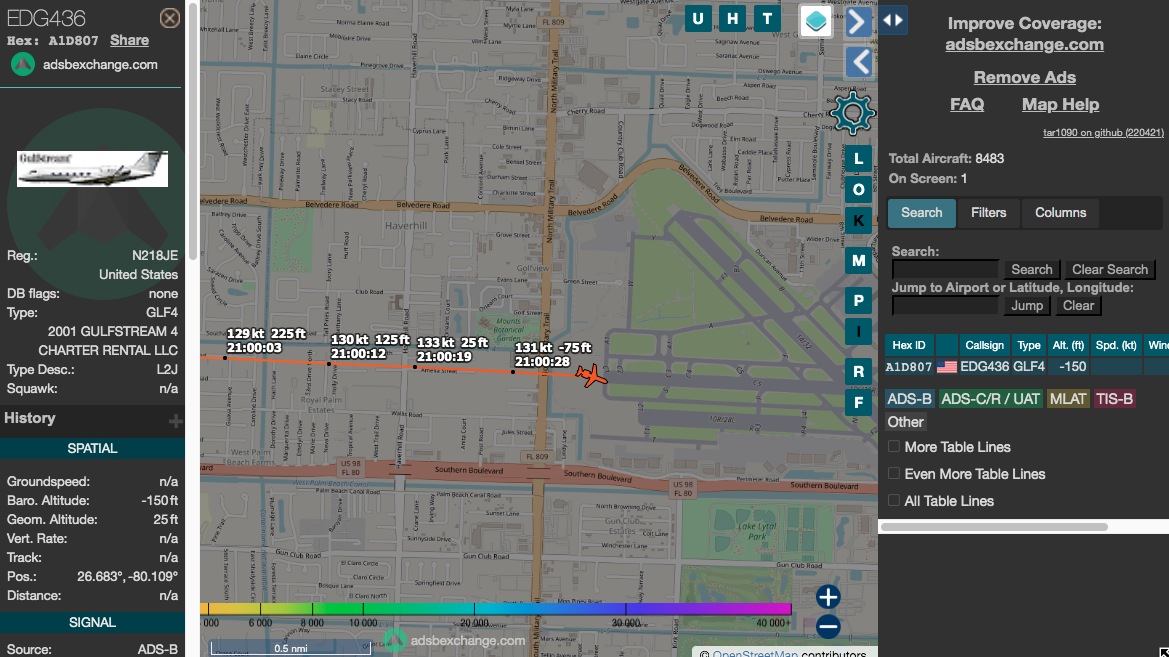Toggle the TIS-B source filter
The height and width of the screenshot is (657, 1169).
[x=1115, y=399]
